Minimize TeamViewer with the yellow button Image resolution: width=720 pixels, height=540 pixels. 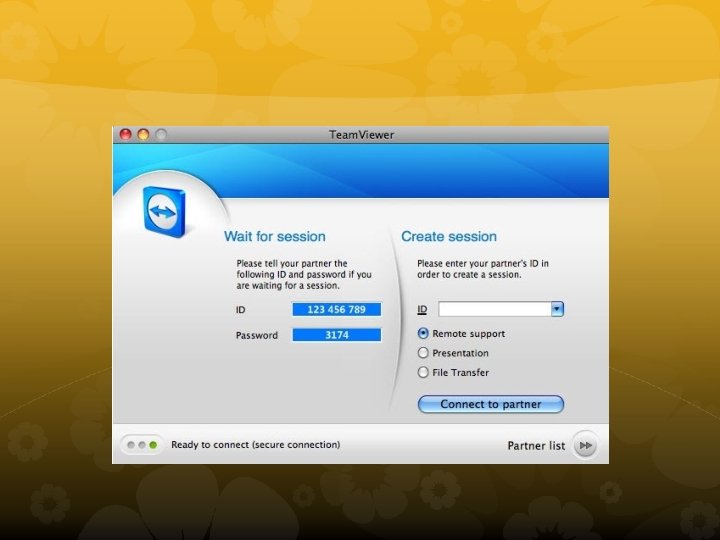(x=143, y=134)
